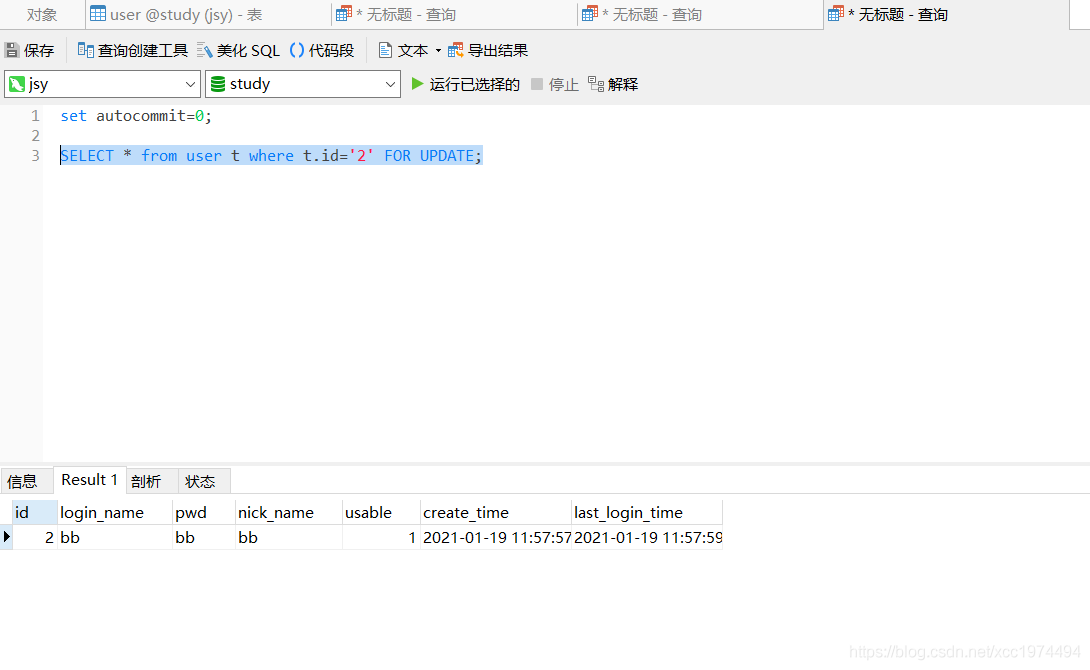Screen dimensions: 1090x670
Task: Click the SELECT ... FOR UPDATE statement
Action: [271, 156]
